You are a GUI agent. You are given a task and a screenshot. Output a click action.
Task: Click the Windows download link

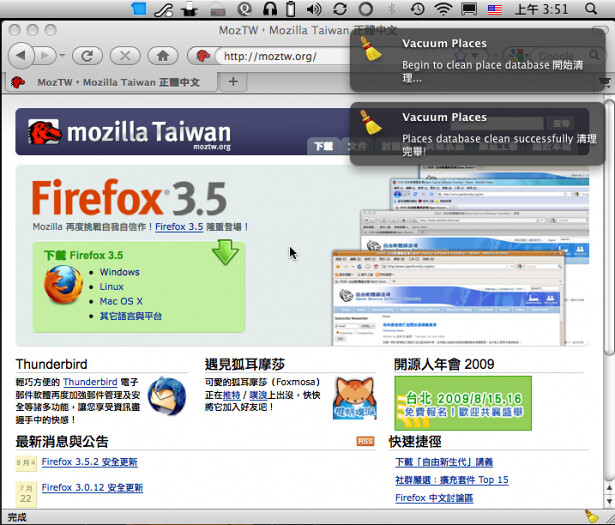(x=119, y=272)
